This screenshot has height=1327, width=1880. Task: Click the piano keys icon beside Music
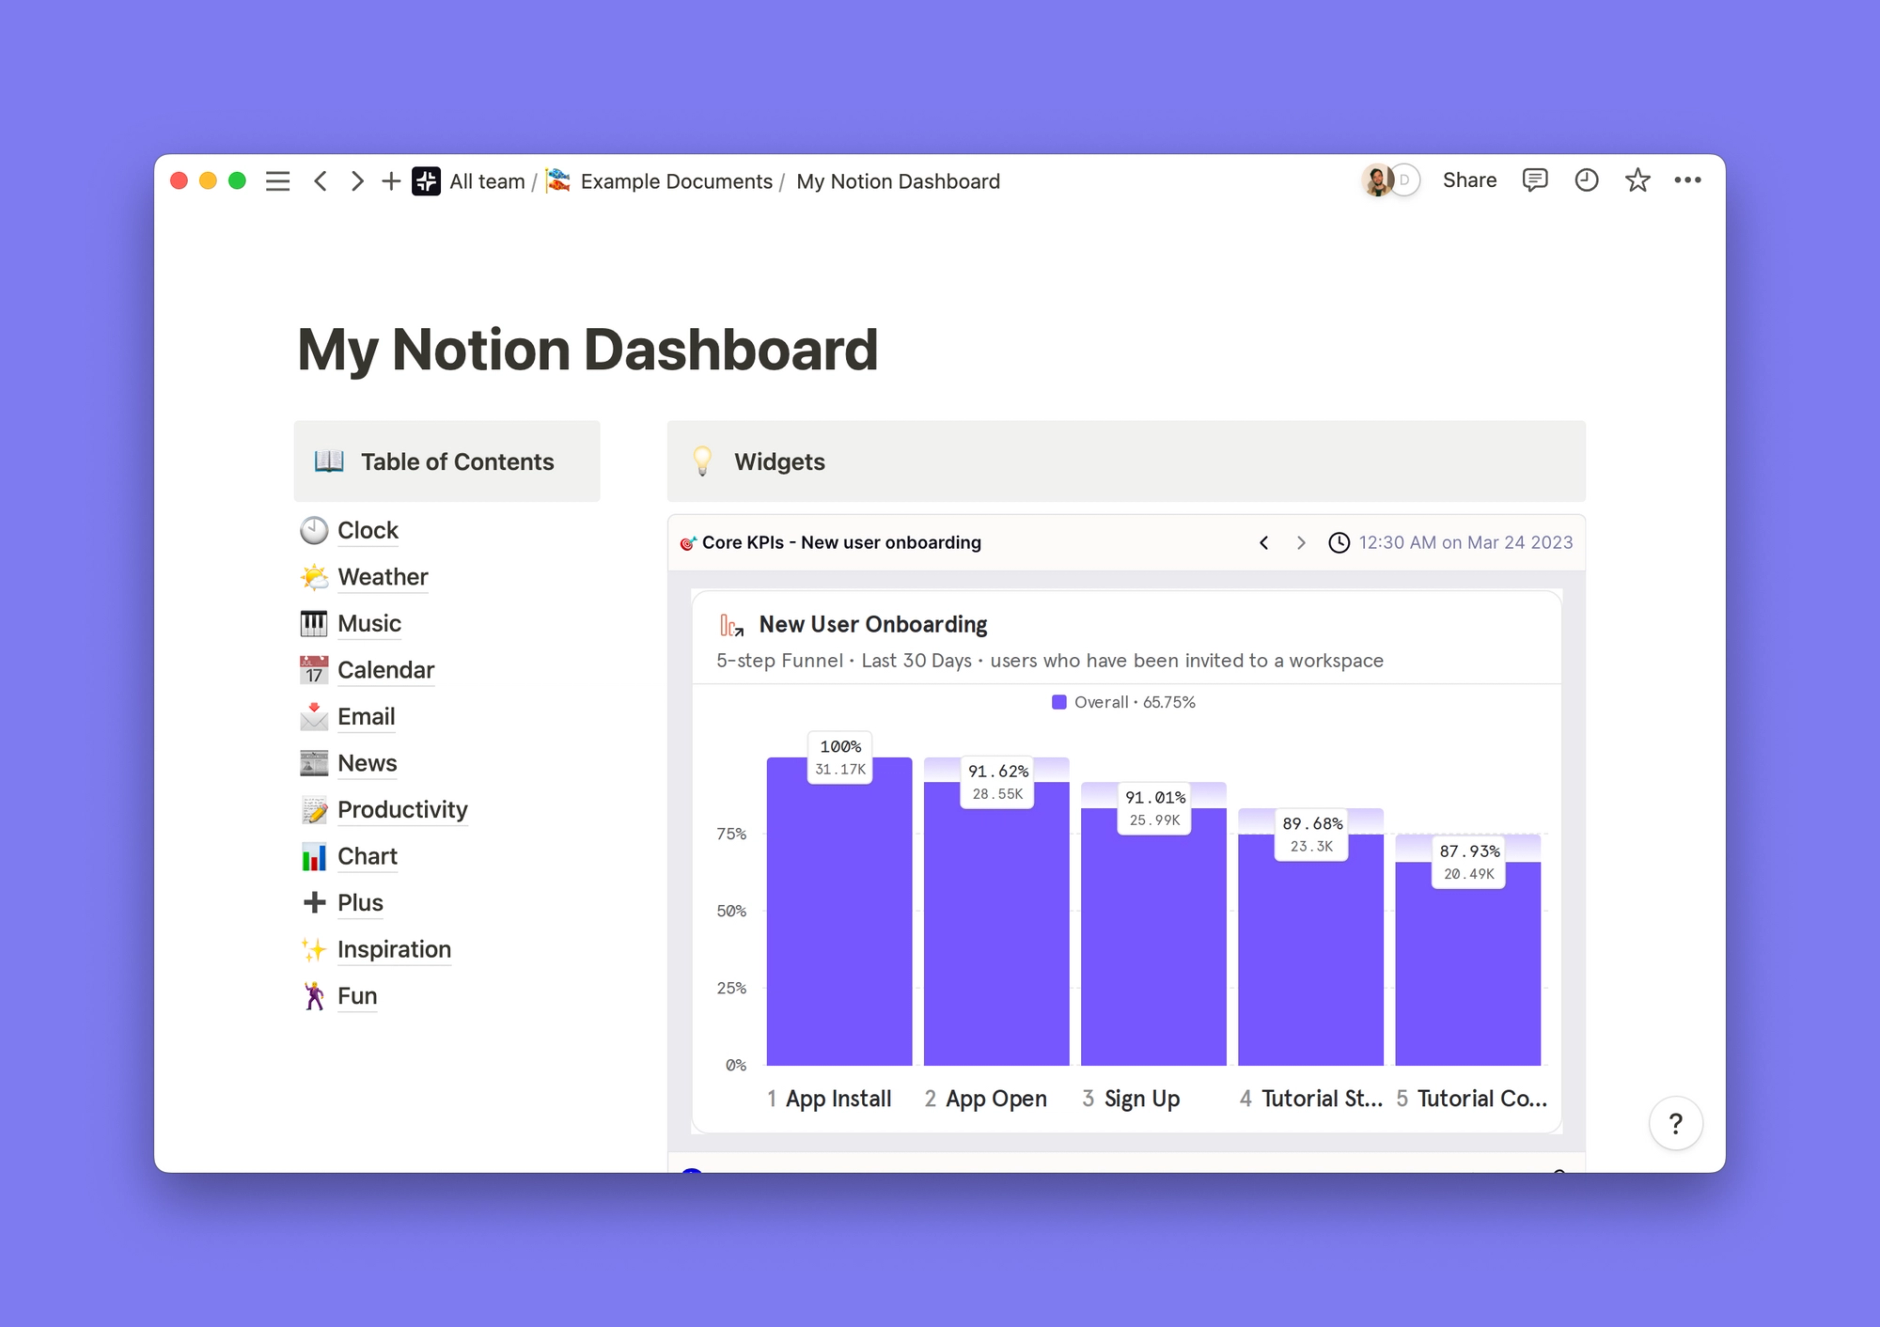point(314,623)
